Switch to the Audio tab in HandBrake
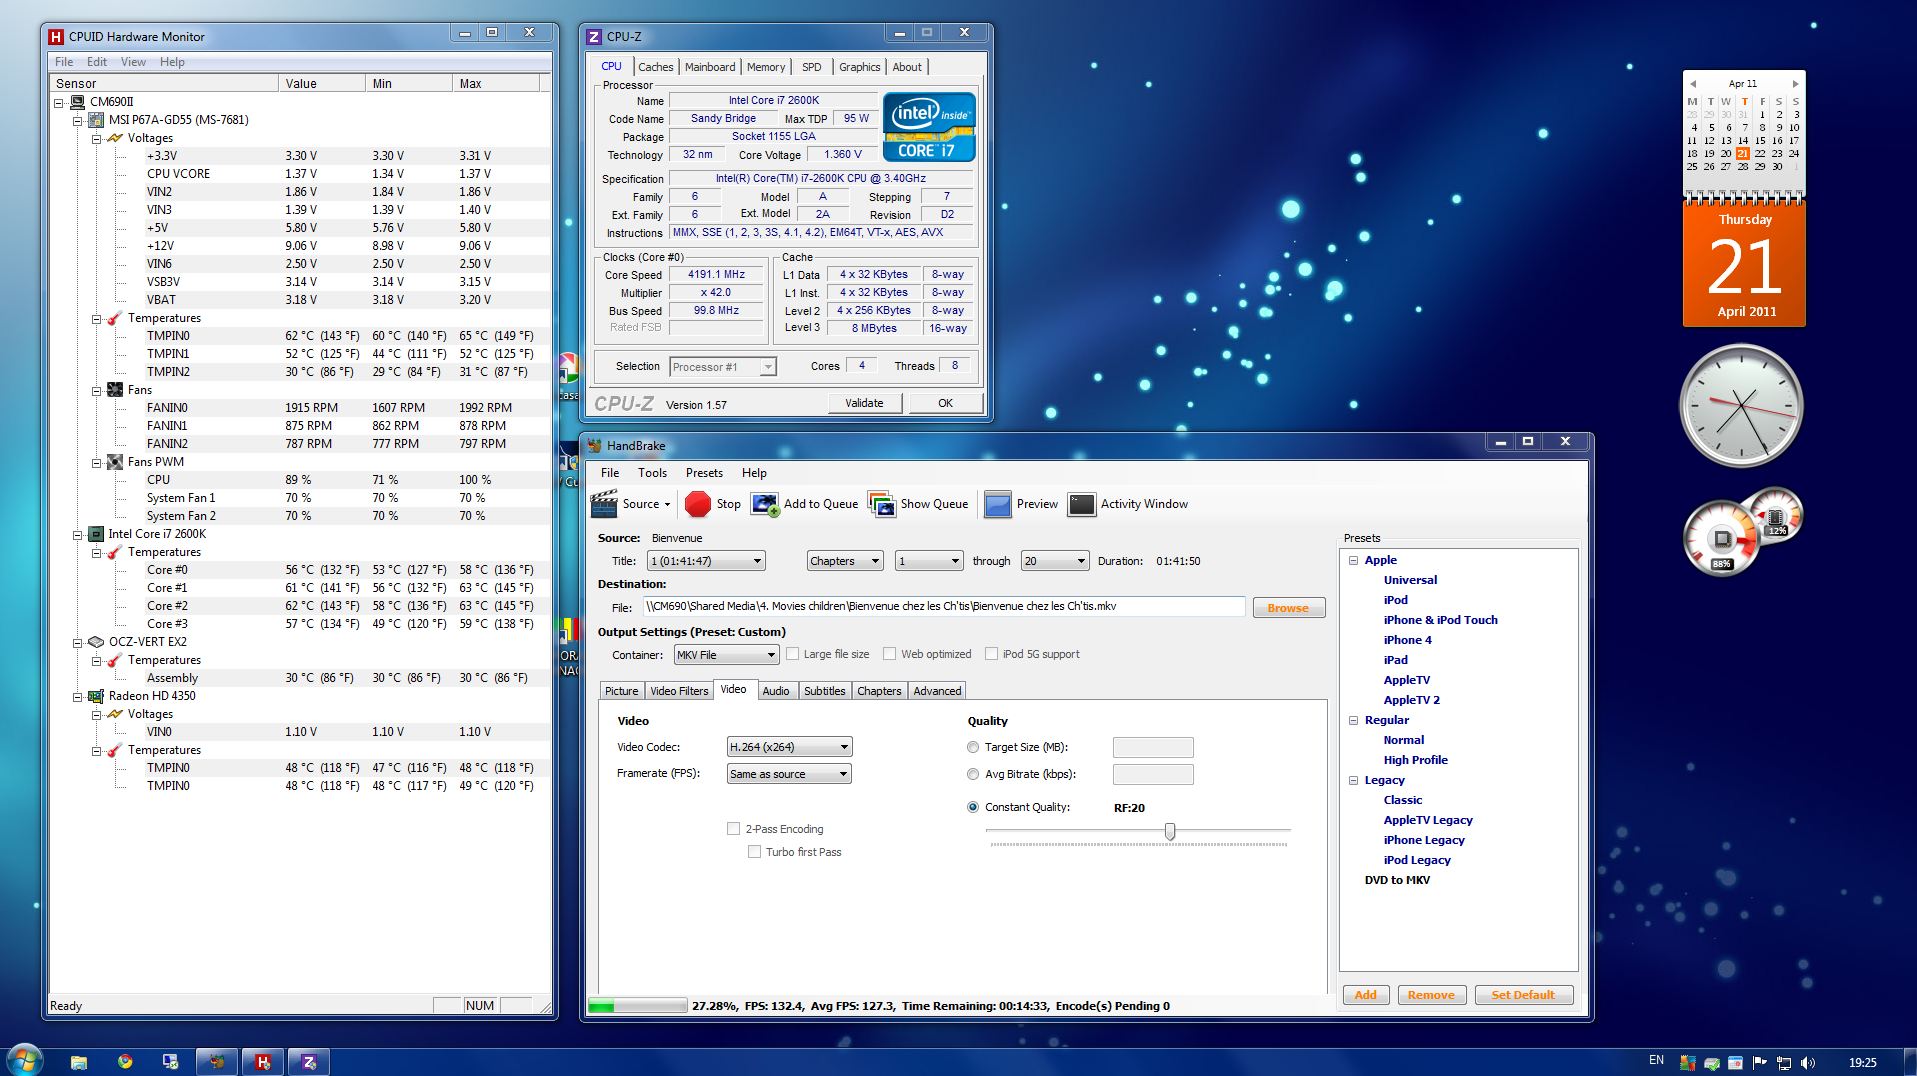Image resolution: width=1917 pixels, height=1076 pixels. [x=776, y=691]
